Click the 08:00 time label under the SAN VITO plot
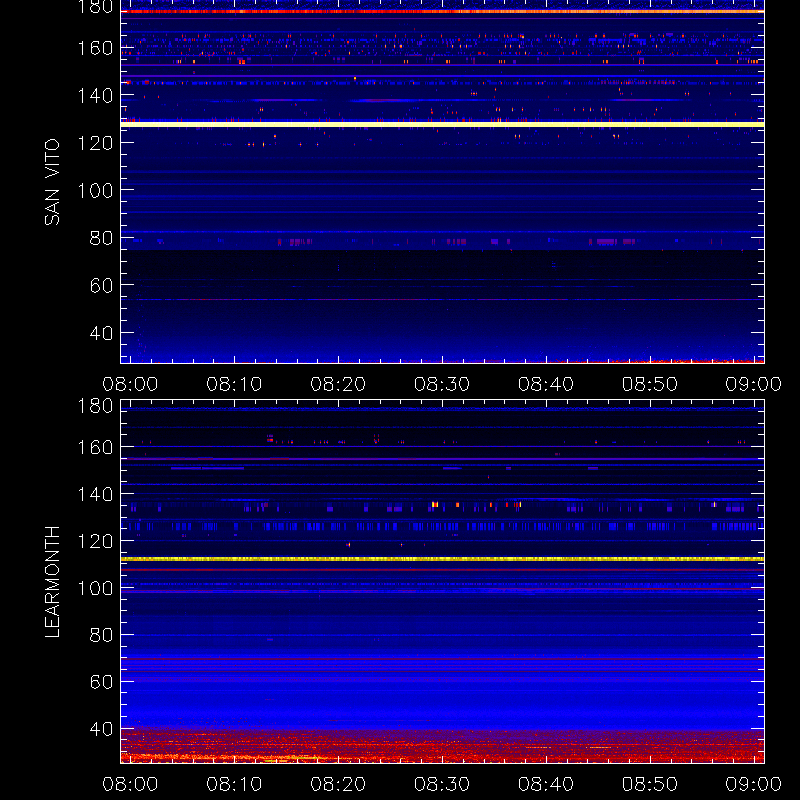 130,384
